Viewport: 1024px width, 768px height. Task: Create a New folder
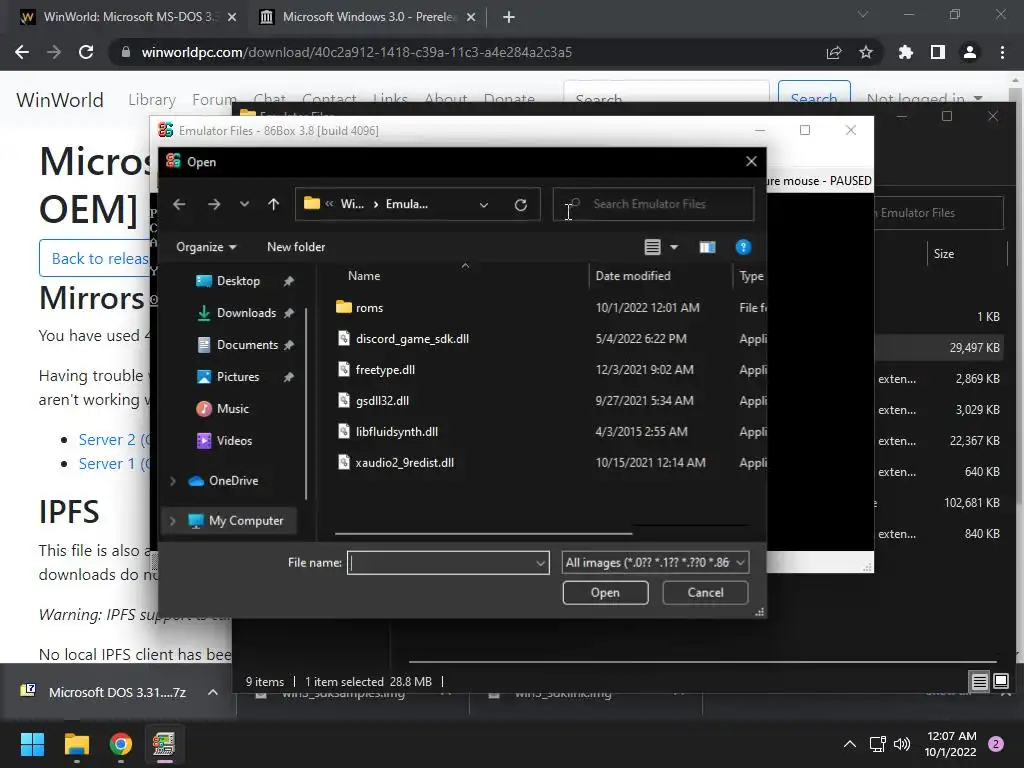296,247
